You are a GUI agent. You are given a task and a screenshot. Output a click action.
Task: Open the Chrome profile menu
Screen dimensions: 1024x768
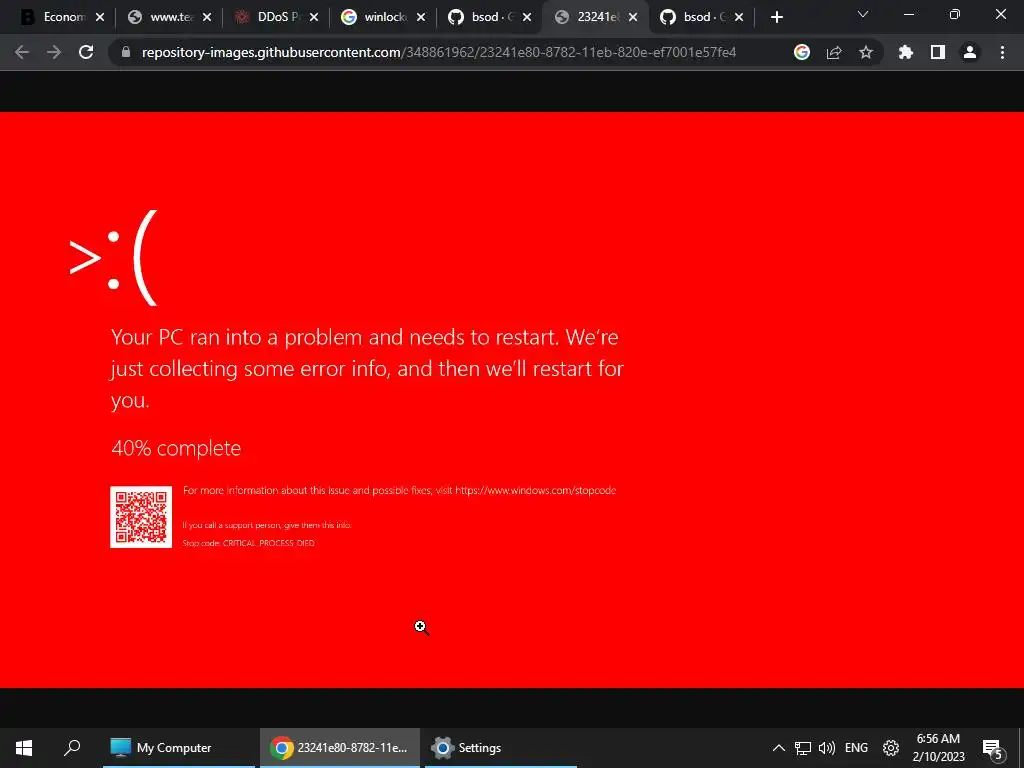[970, 52]
